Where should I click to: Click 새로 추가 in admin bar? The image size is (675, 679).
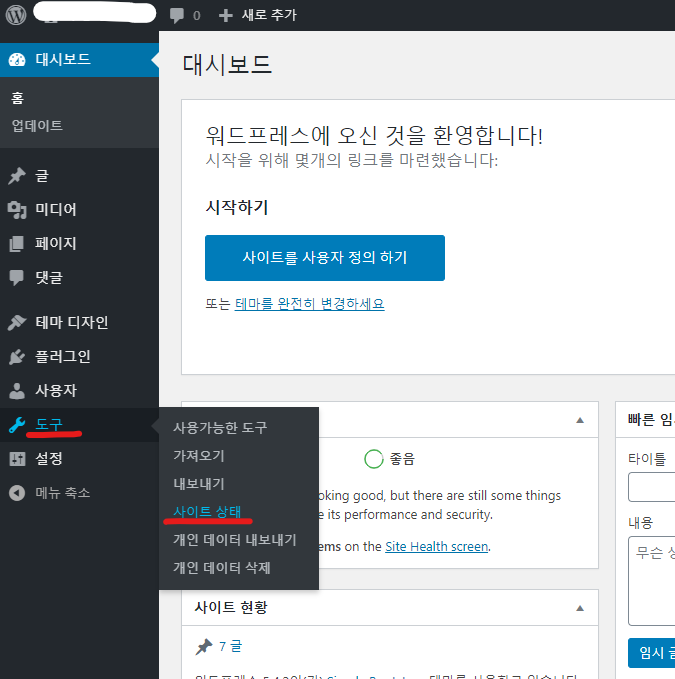269,15
